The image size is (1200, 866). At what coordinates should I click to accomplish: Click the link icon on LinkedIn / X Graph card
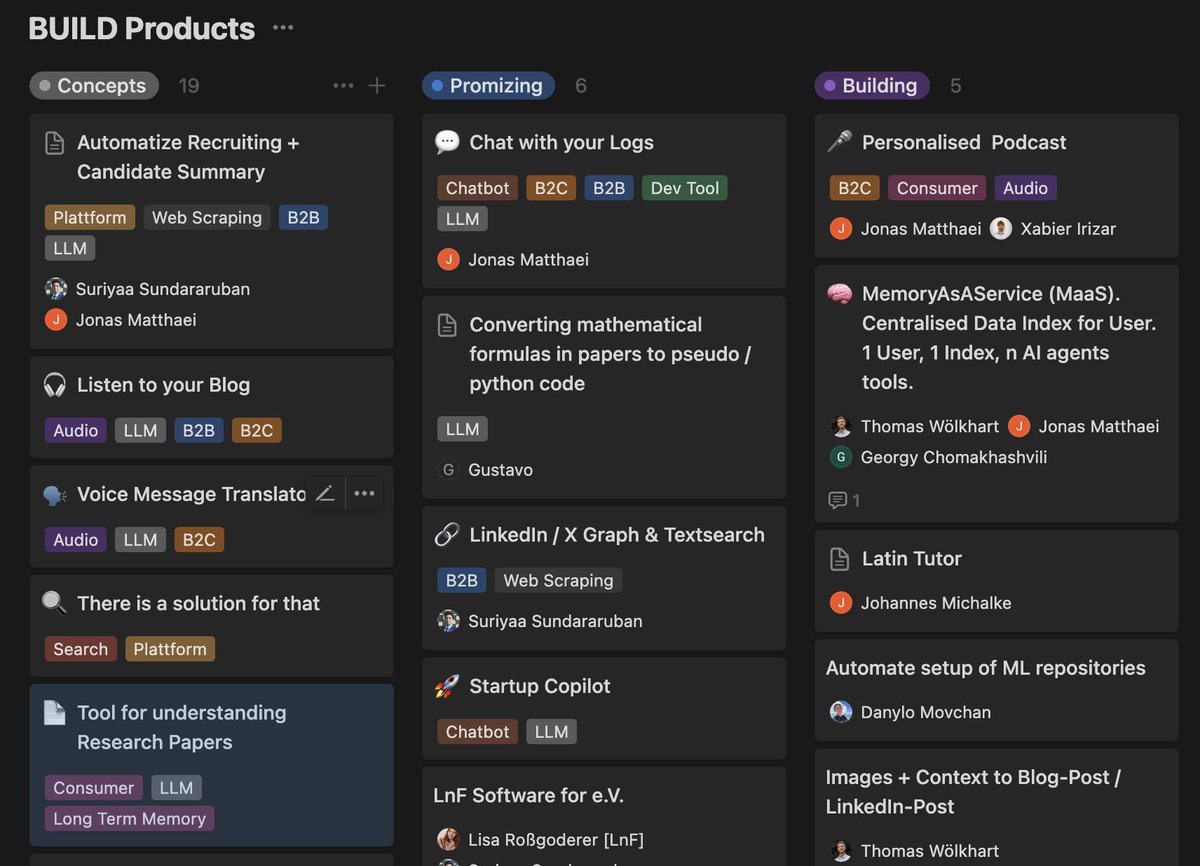[447, 534]
